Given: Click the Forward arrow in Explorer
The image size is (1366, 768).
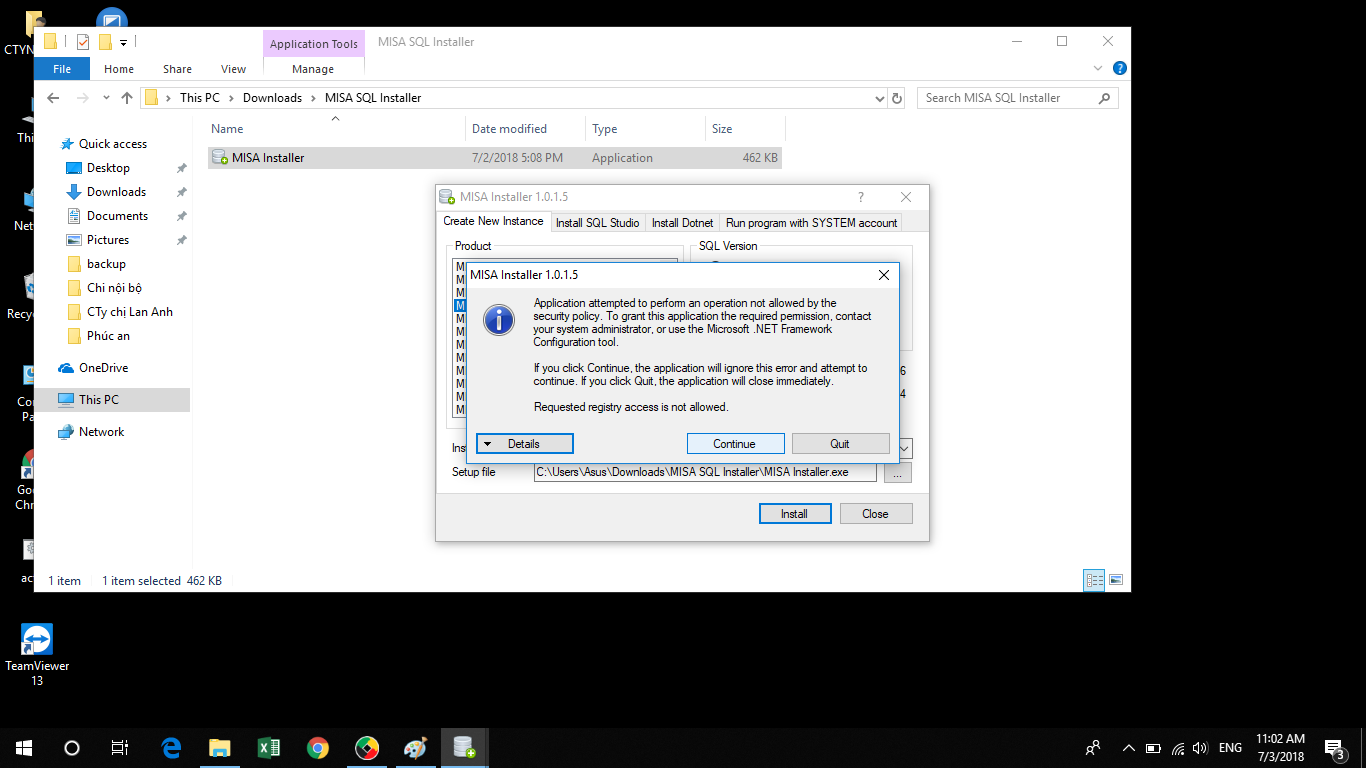Looking at the screenshot, I should tap(83, 98).
